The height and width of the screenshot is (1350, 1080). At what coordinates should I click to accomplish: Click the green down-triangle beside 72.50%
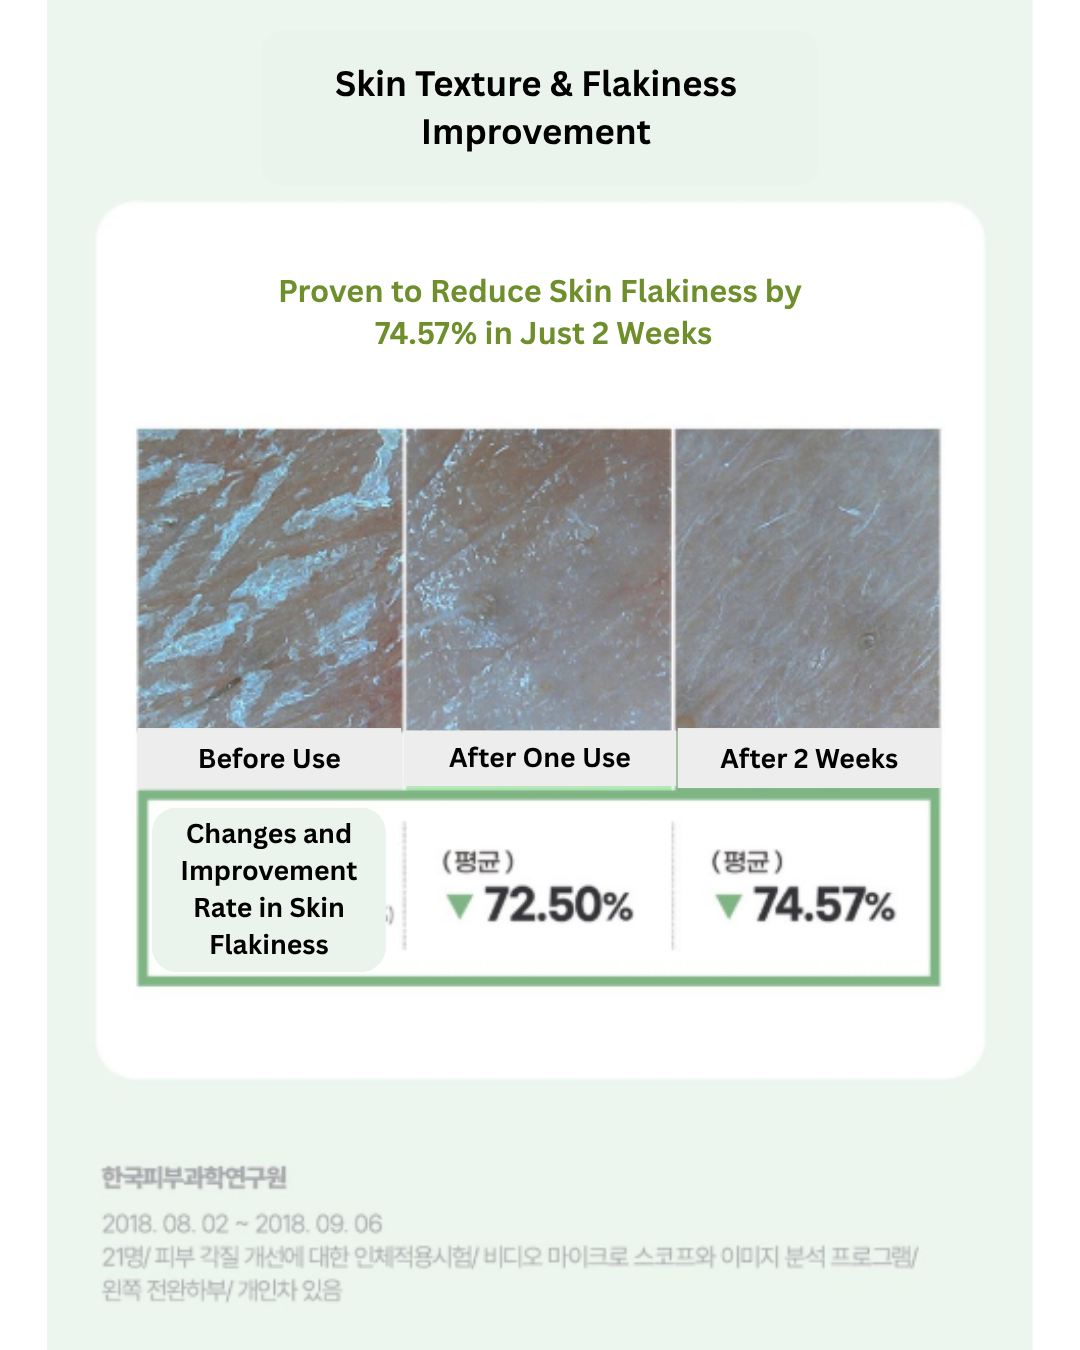click(x=459, y=907)
